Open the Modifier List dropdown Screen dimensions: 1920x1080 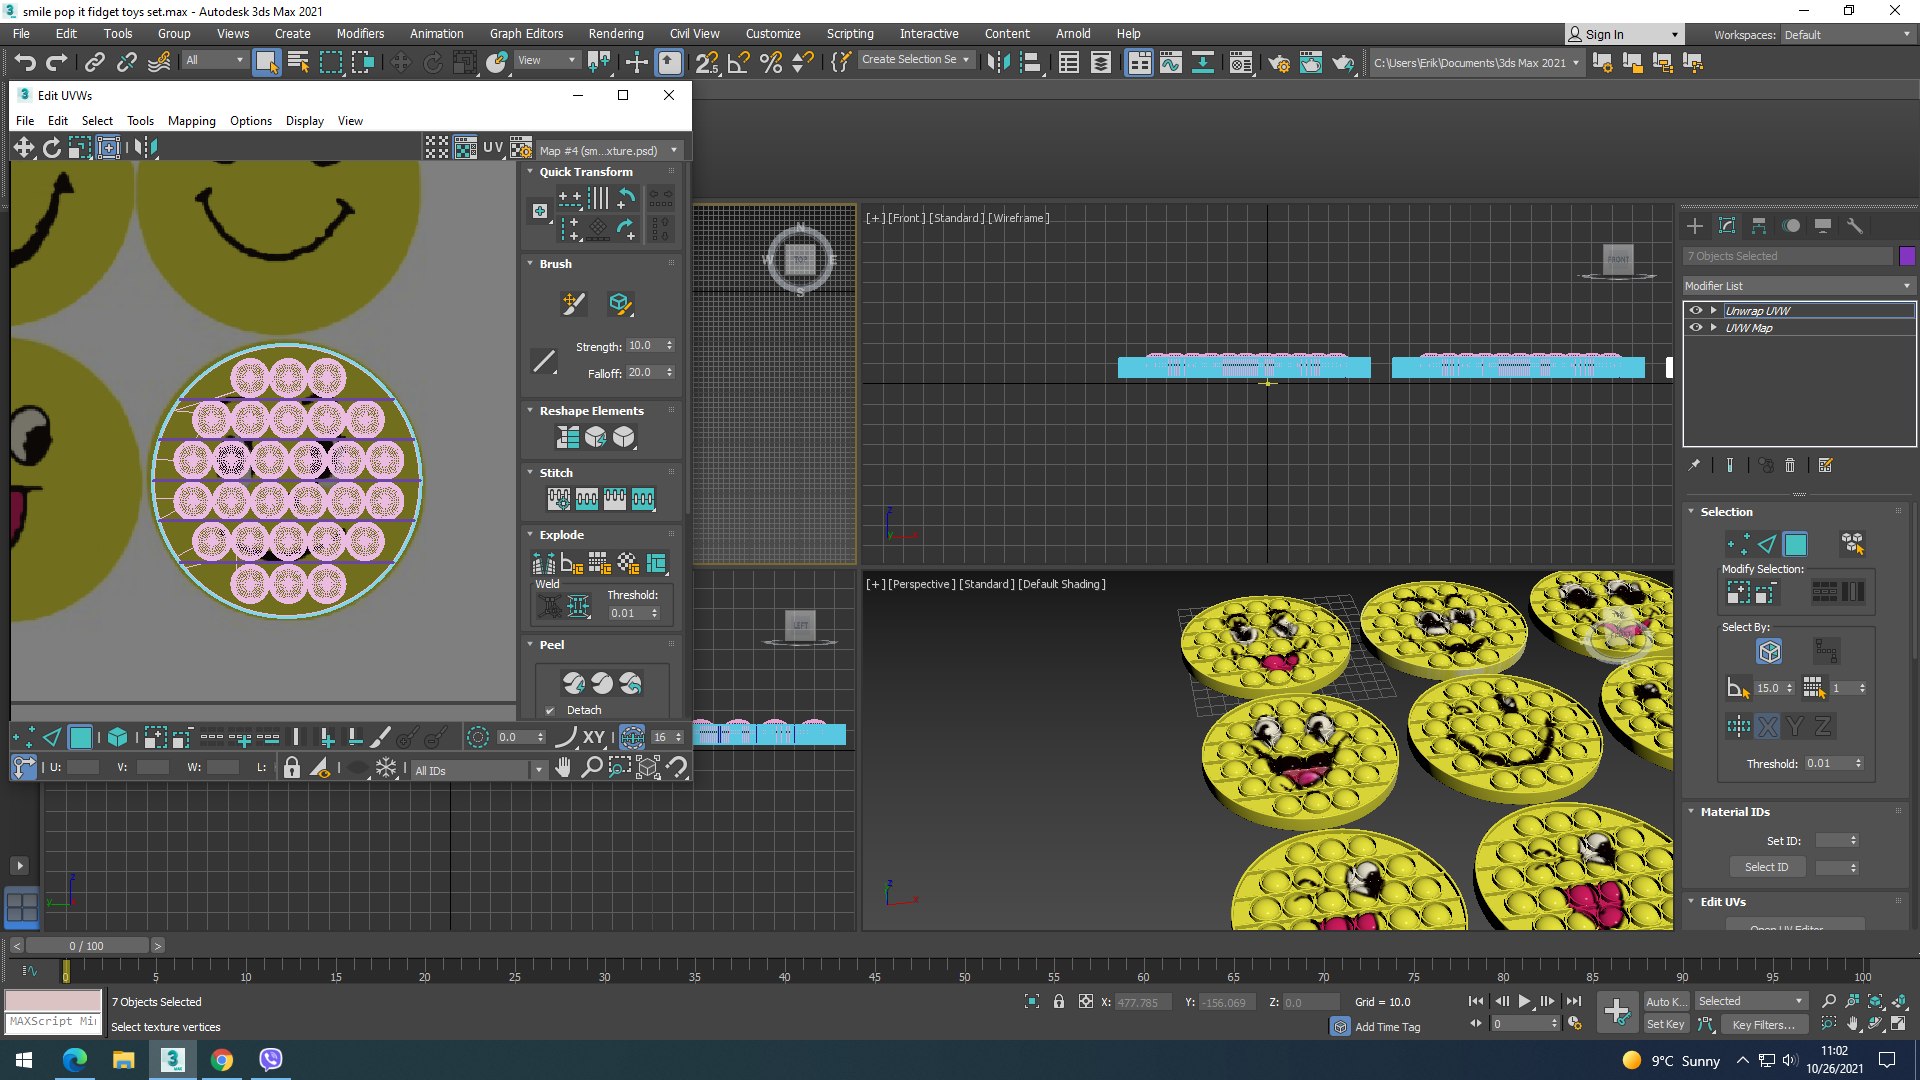point(1797,286)
